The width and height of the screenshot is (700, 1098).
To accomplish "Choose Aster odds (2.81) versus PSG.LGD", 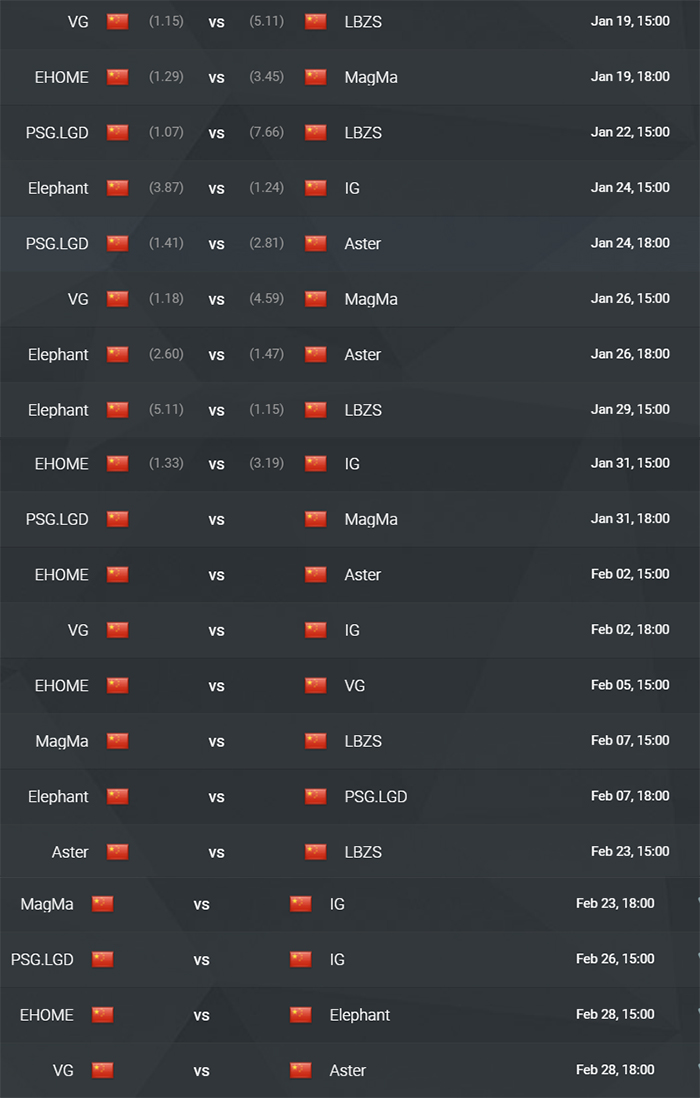I will point(267,243).
